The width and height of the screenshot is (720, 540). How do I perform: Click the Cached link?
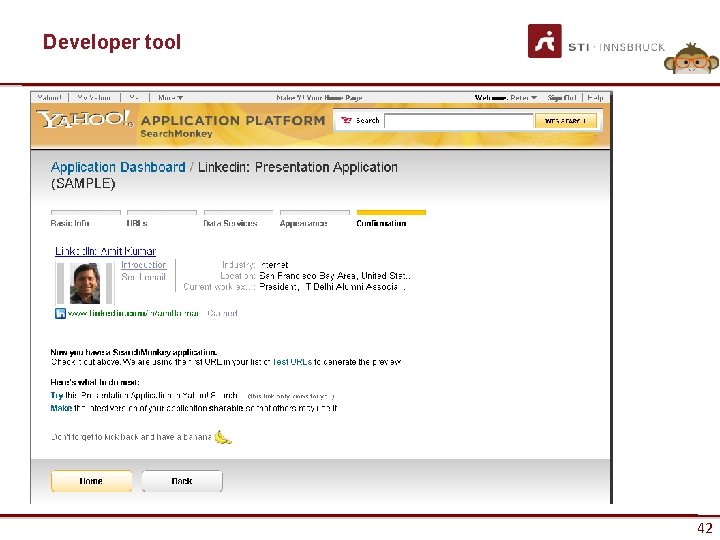pyautogui.click(x=222, y=314)
